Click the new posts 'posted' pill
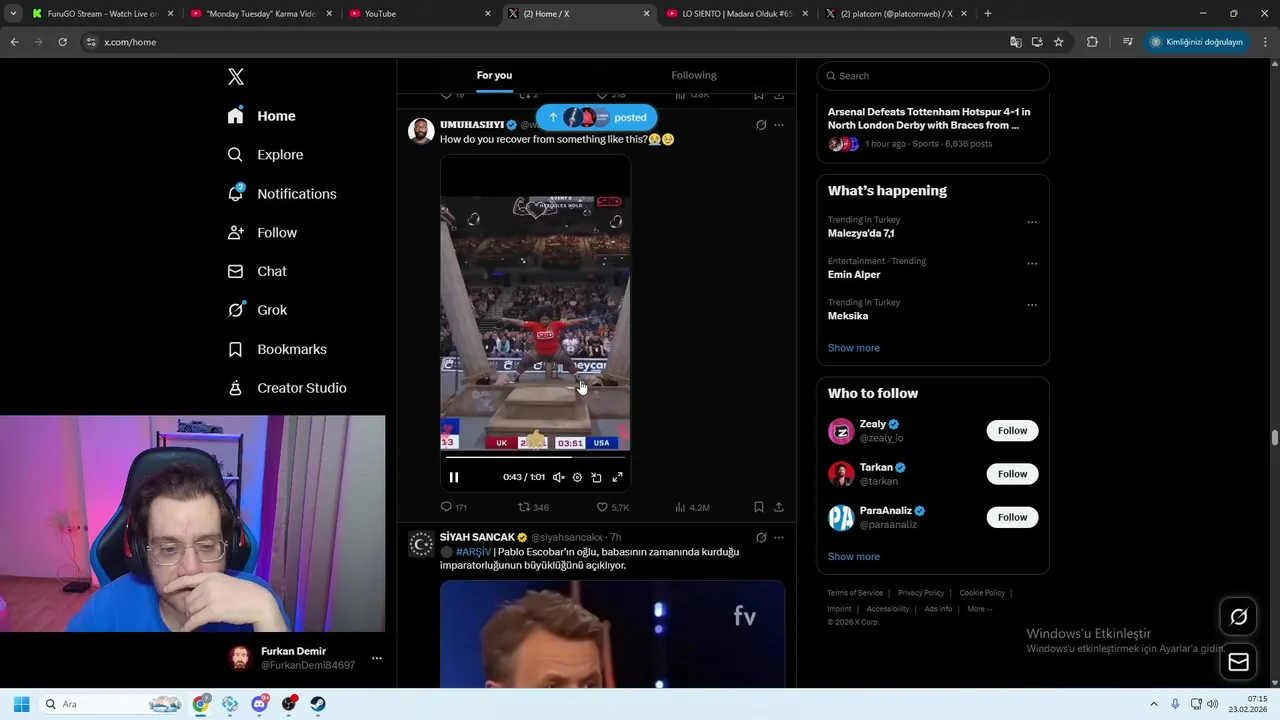 point(597,118)
